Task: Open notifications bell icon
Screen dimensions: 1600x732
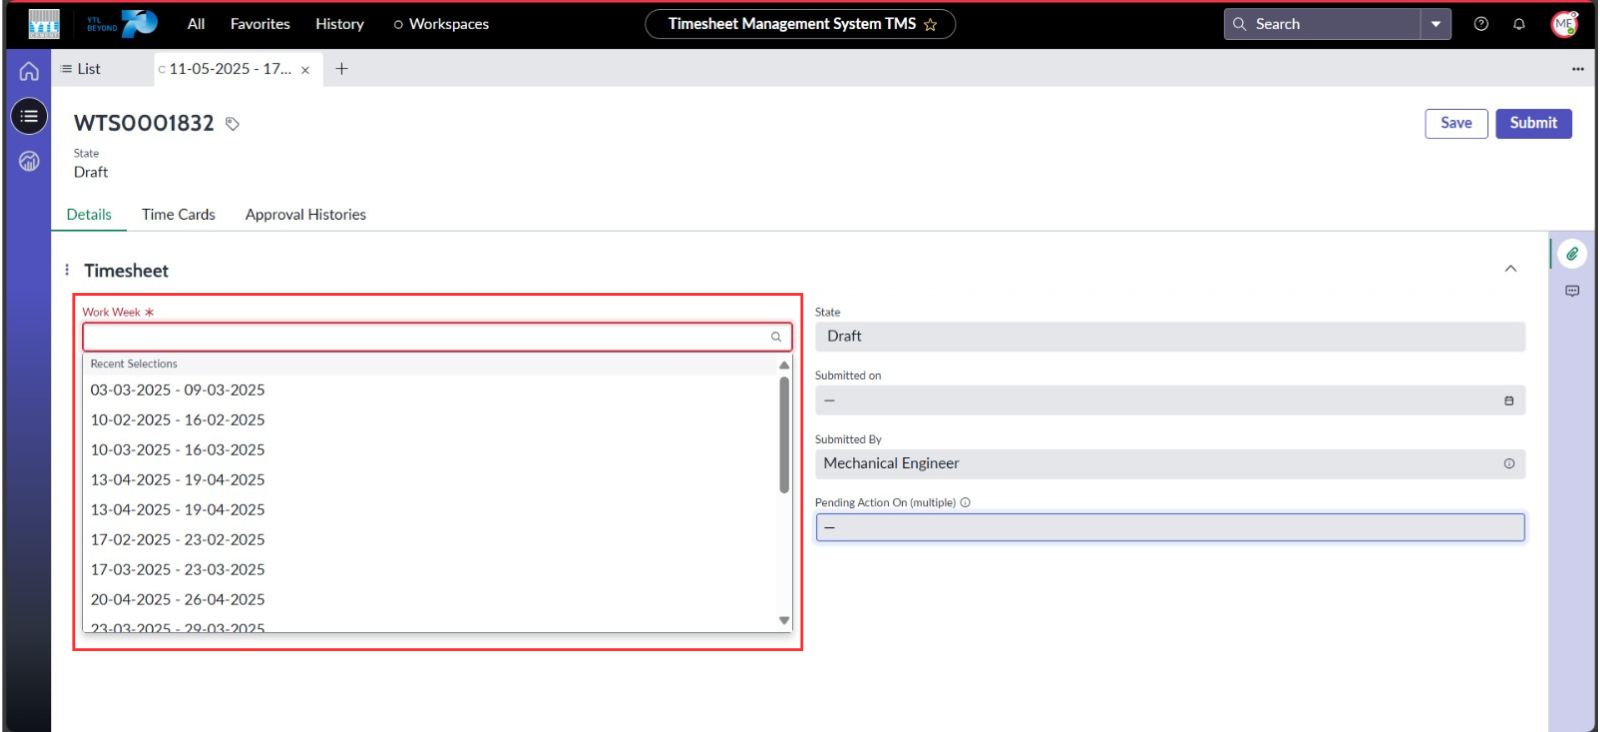Action: click(1519, 24)
